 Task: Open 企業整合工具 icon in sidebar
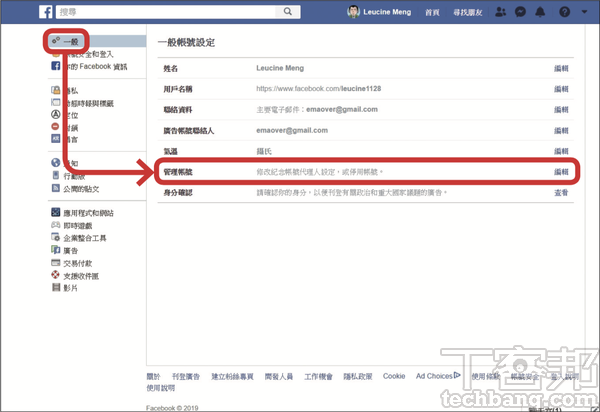(x=56, y=237)
